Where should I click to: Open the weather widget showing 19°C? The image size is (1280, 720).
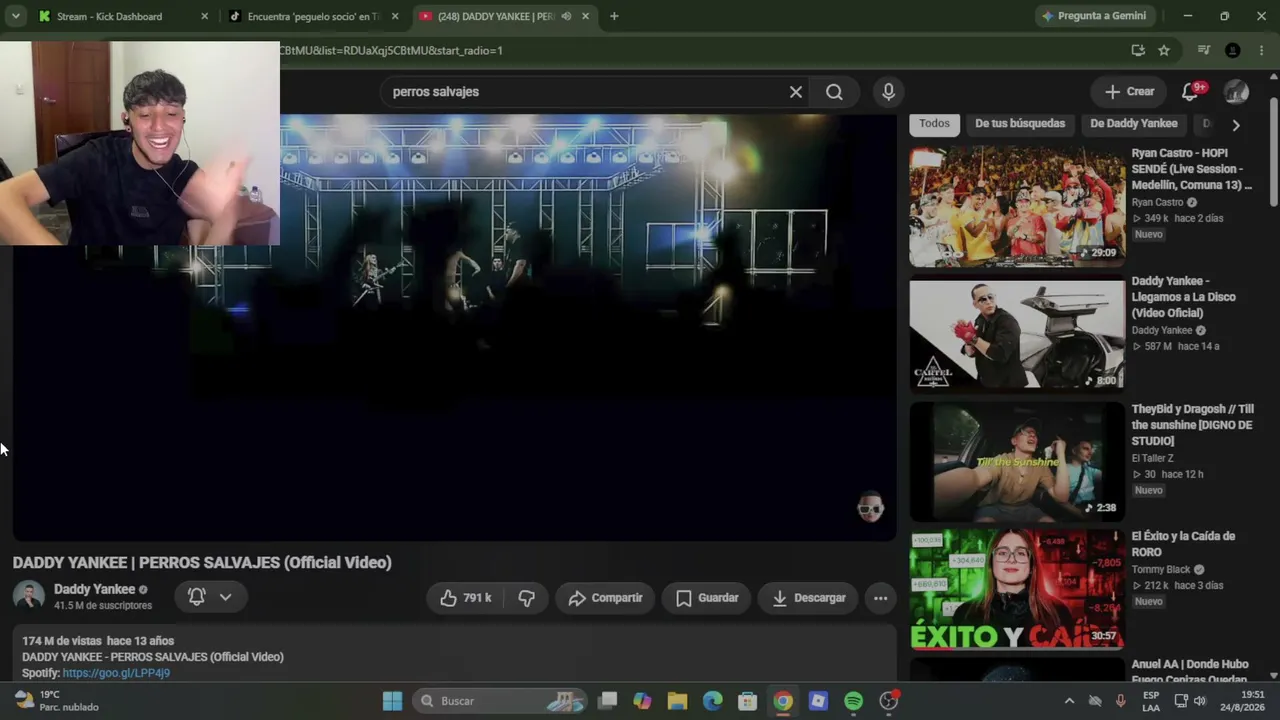[57, 701]
